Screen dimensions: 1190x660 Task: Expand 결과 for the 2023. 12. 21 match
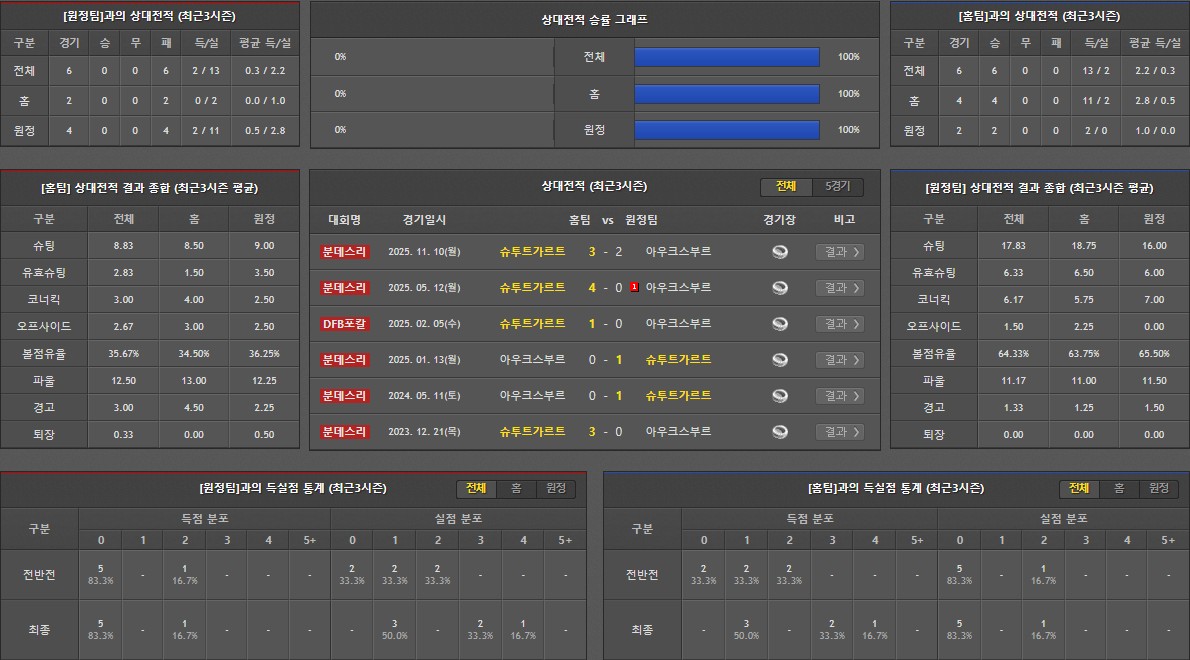tap(838, 432)
